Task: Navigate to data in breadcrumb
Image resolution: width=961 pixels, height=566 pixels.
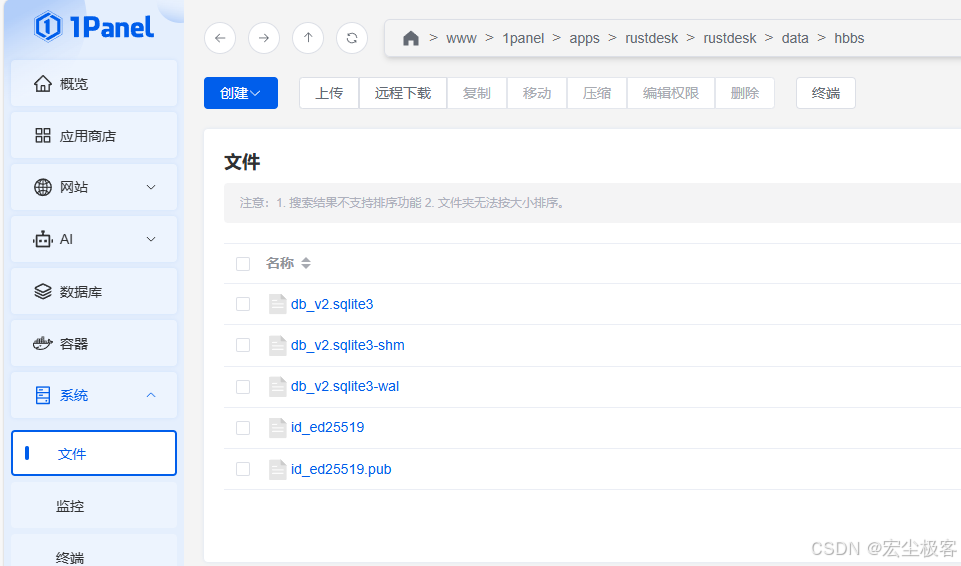Action: [x=795, y=38]
